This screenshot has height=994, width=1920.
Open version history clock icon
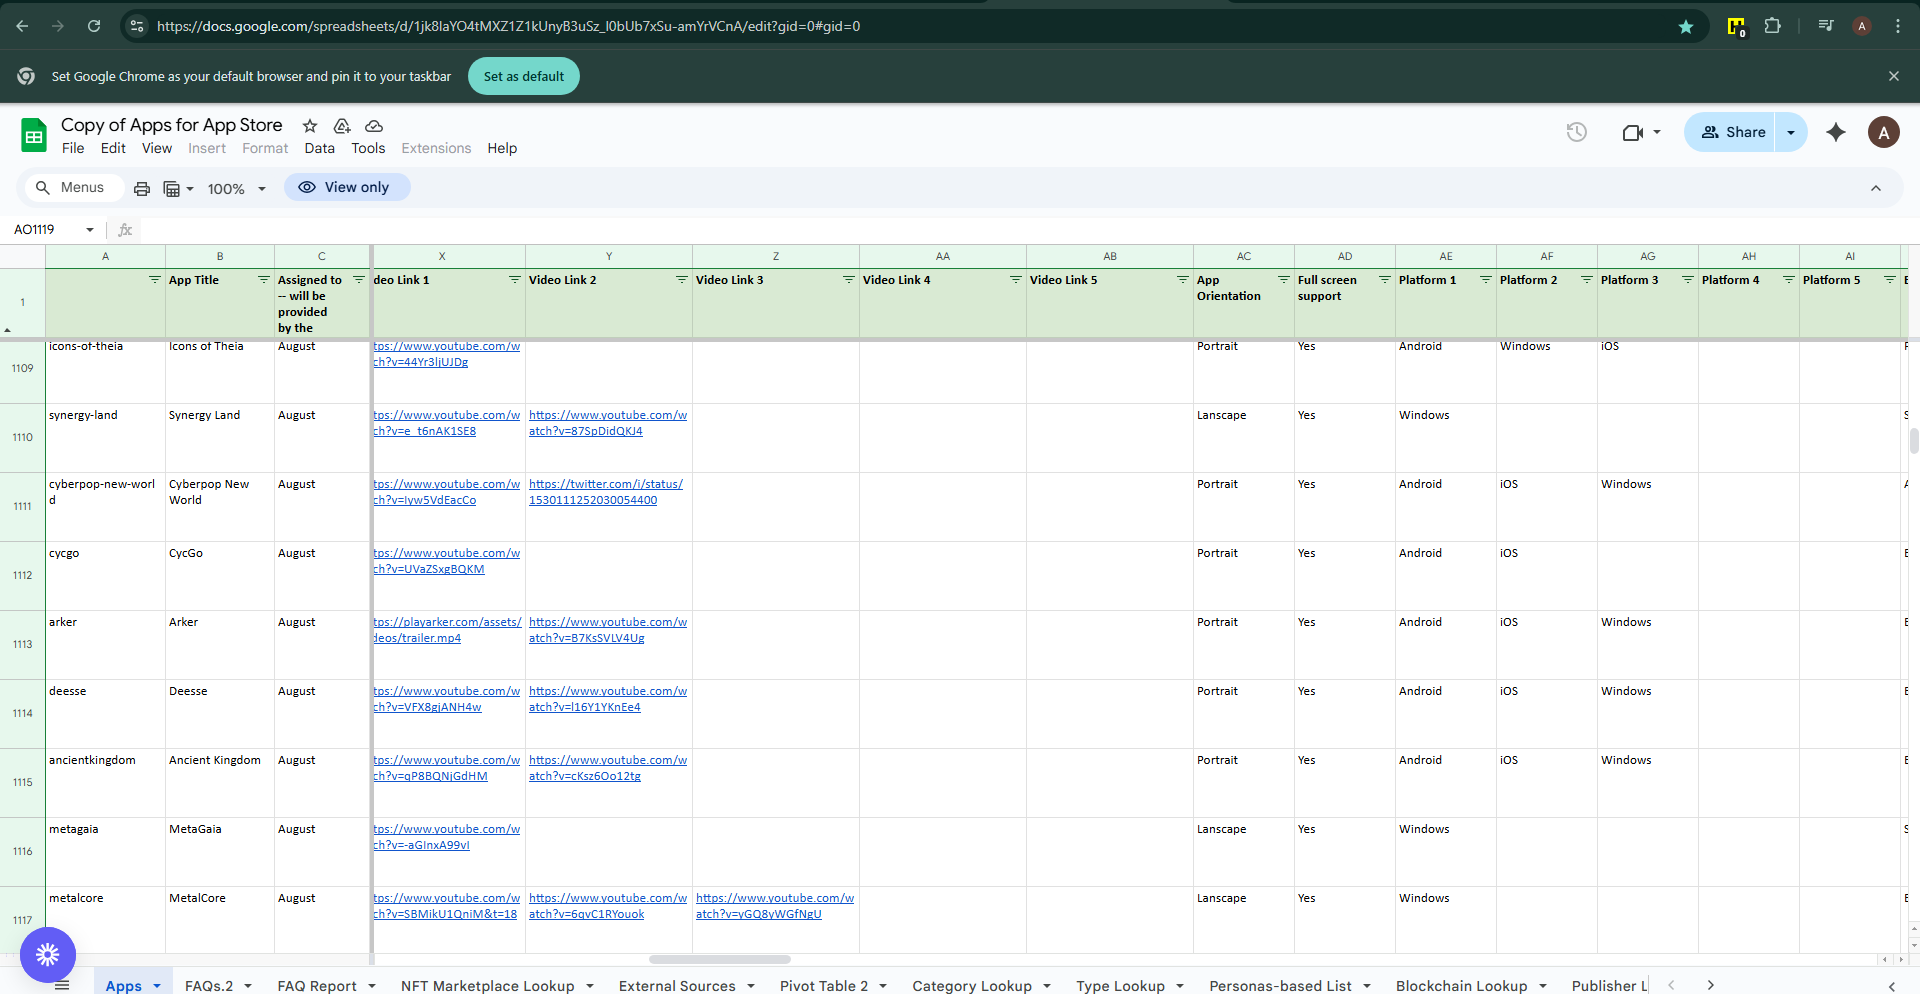1576,132
